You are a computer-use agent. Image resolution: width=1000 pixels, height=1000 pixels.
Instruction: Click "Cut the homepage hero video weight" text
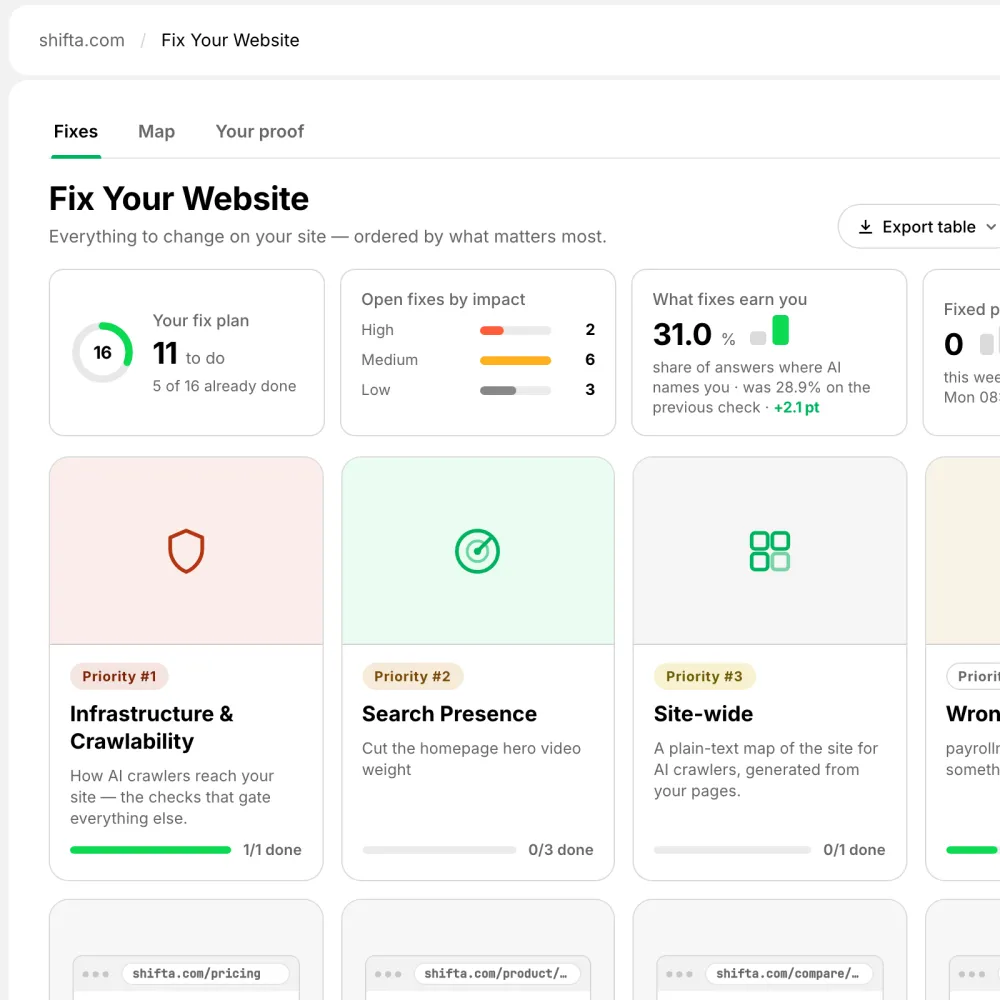point(471,759)
